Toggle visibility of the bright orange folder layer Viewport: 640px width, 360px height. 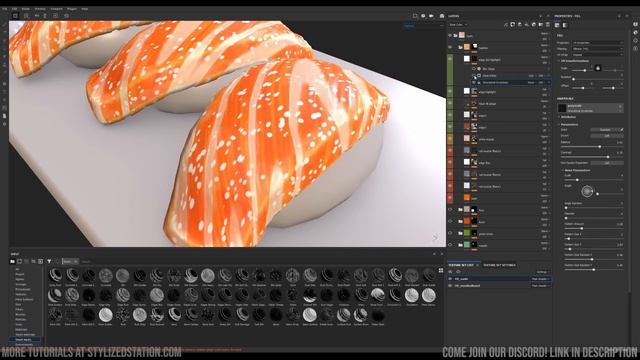tap(450, 222)
